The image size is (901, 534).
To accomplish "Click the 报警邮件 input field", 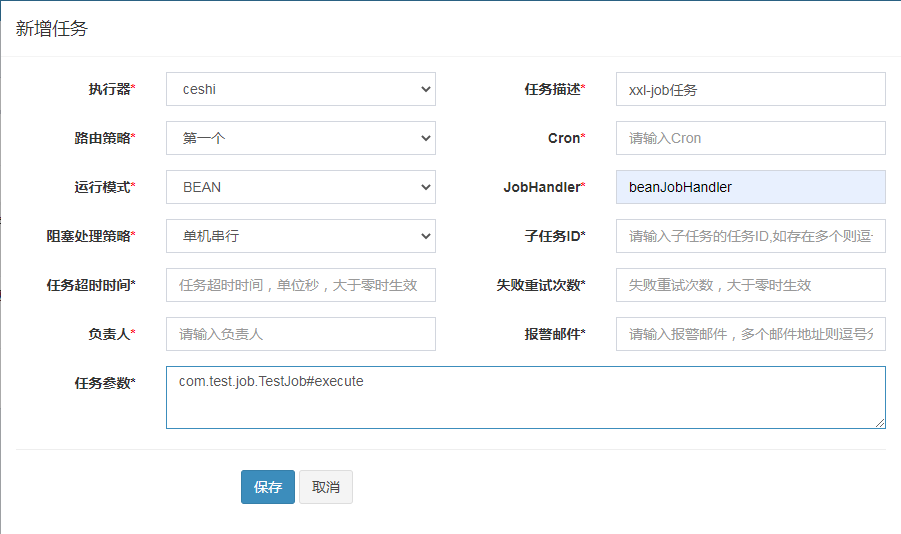I will point(750,334).
